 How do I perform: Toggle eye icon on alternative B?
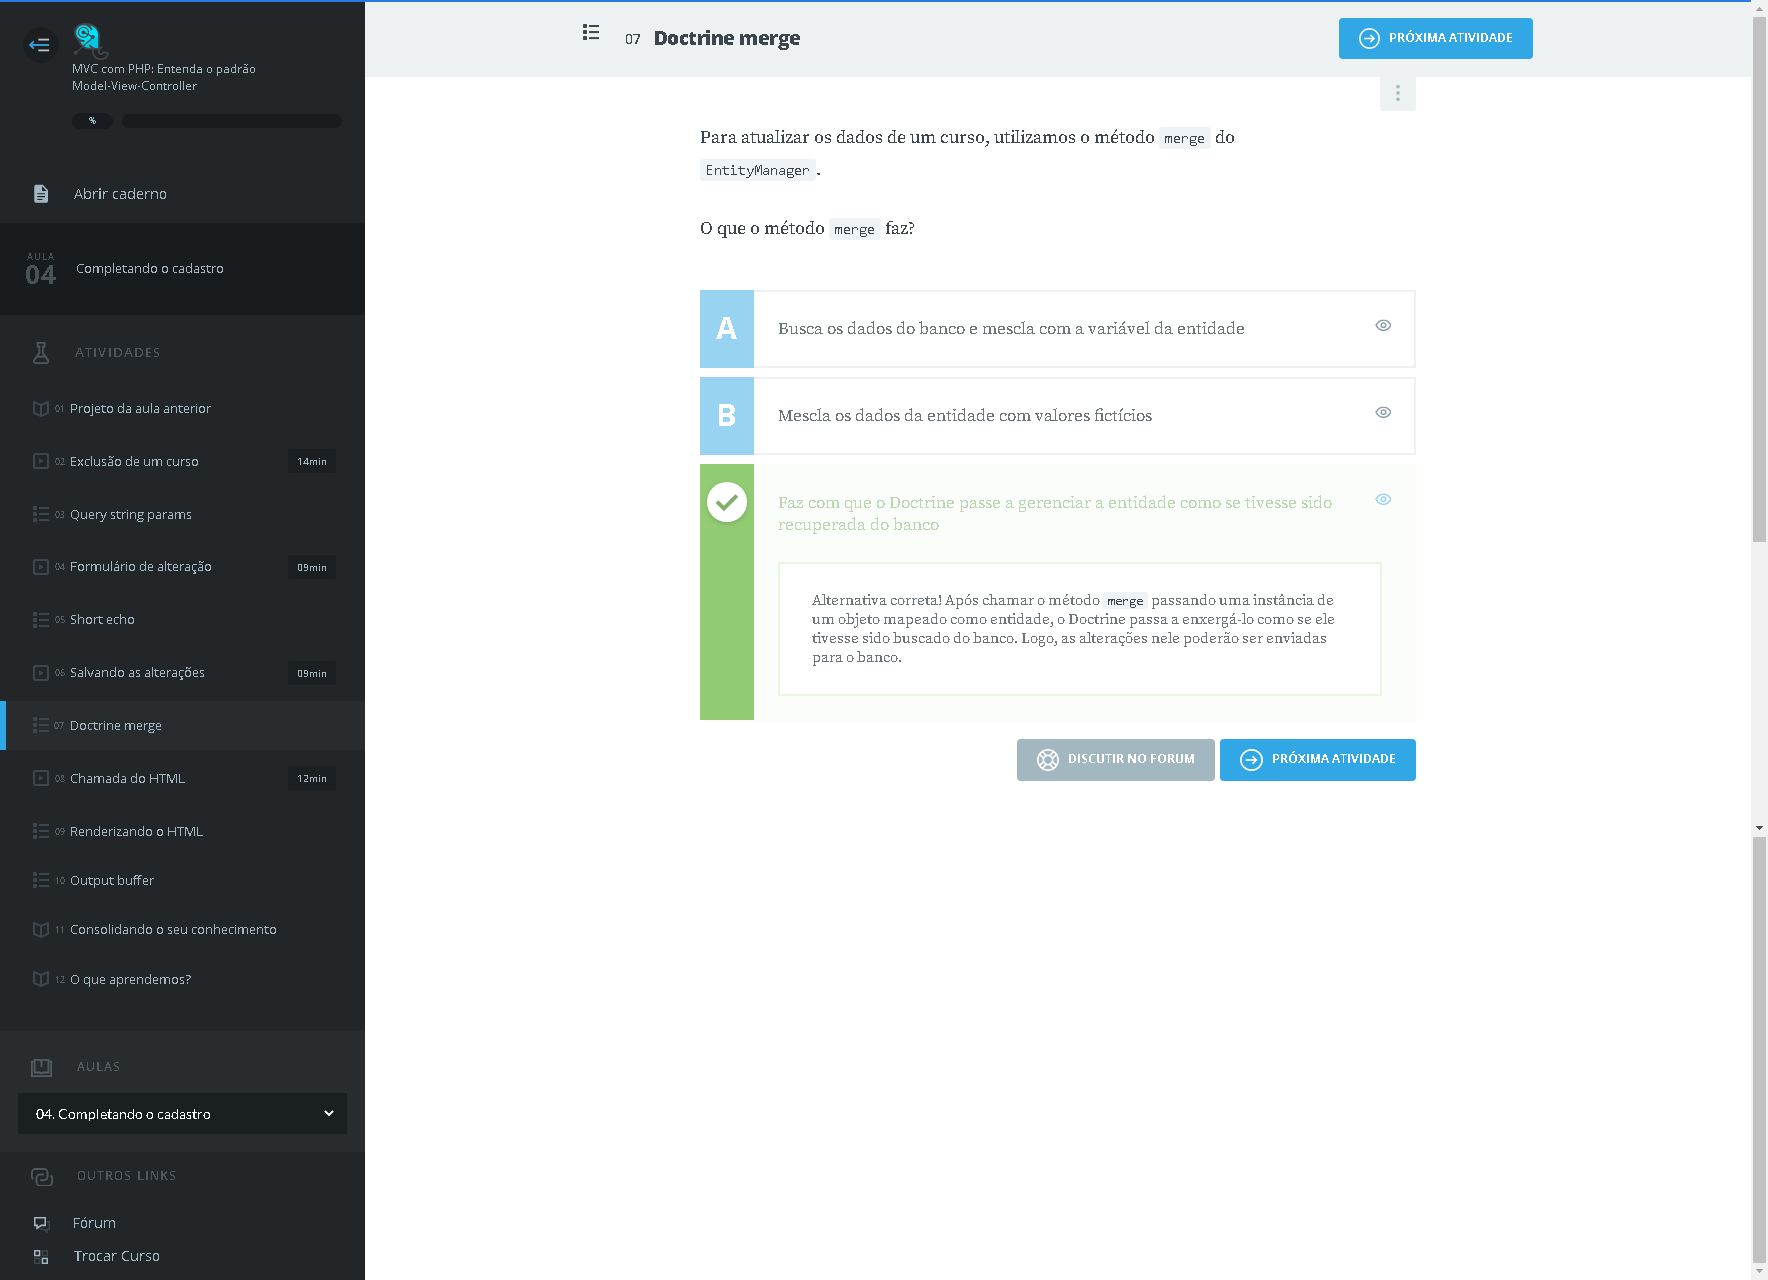[1383, 413]
